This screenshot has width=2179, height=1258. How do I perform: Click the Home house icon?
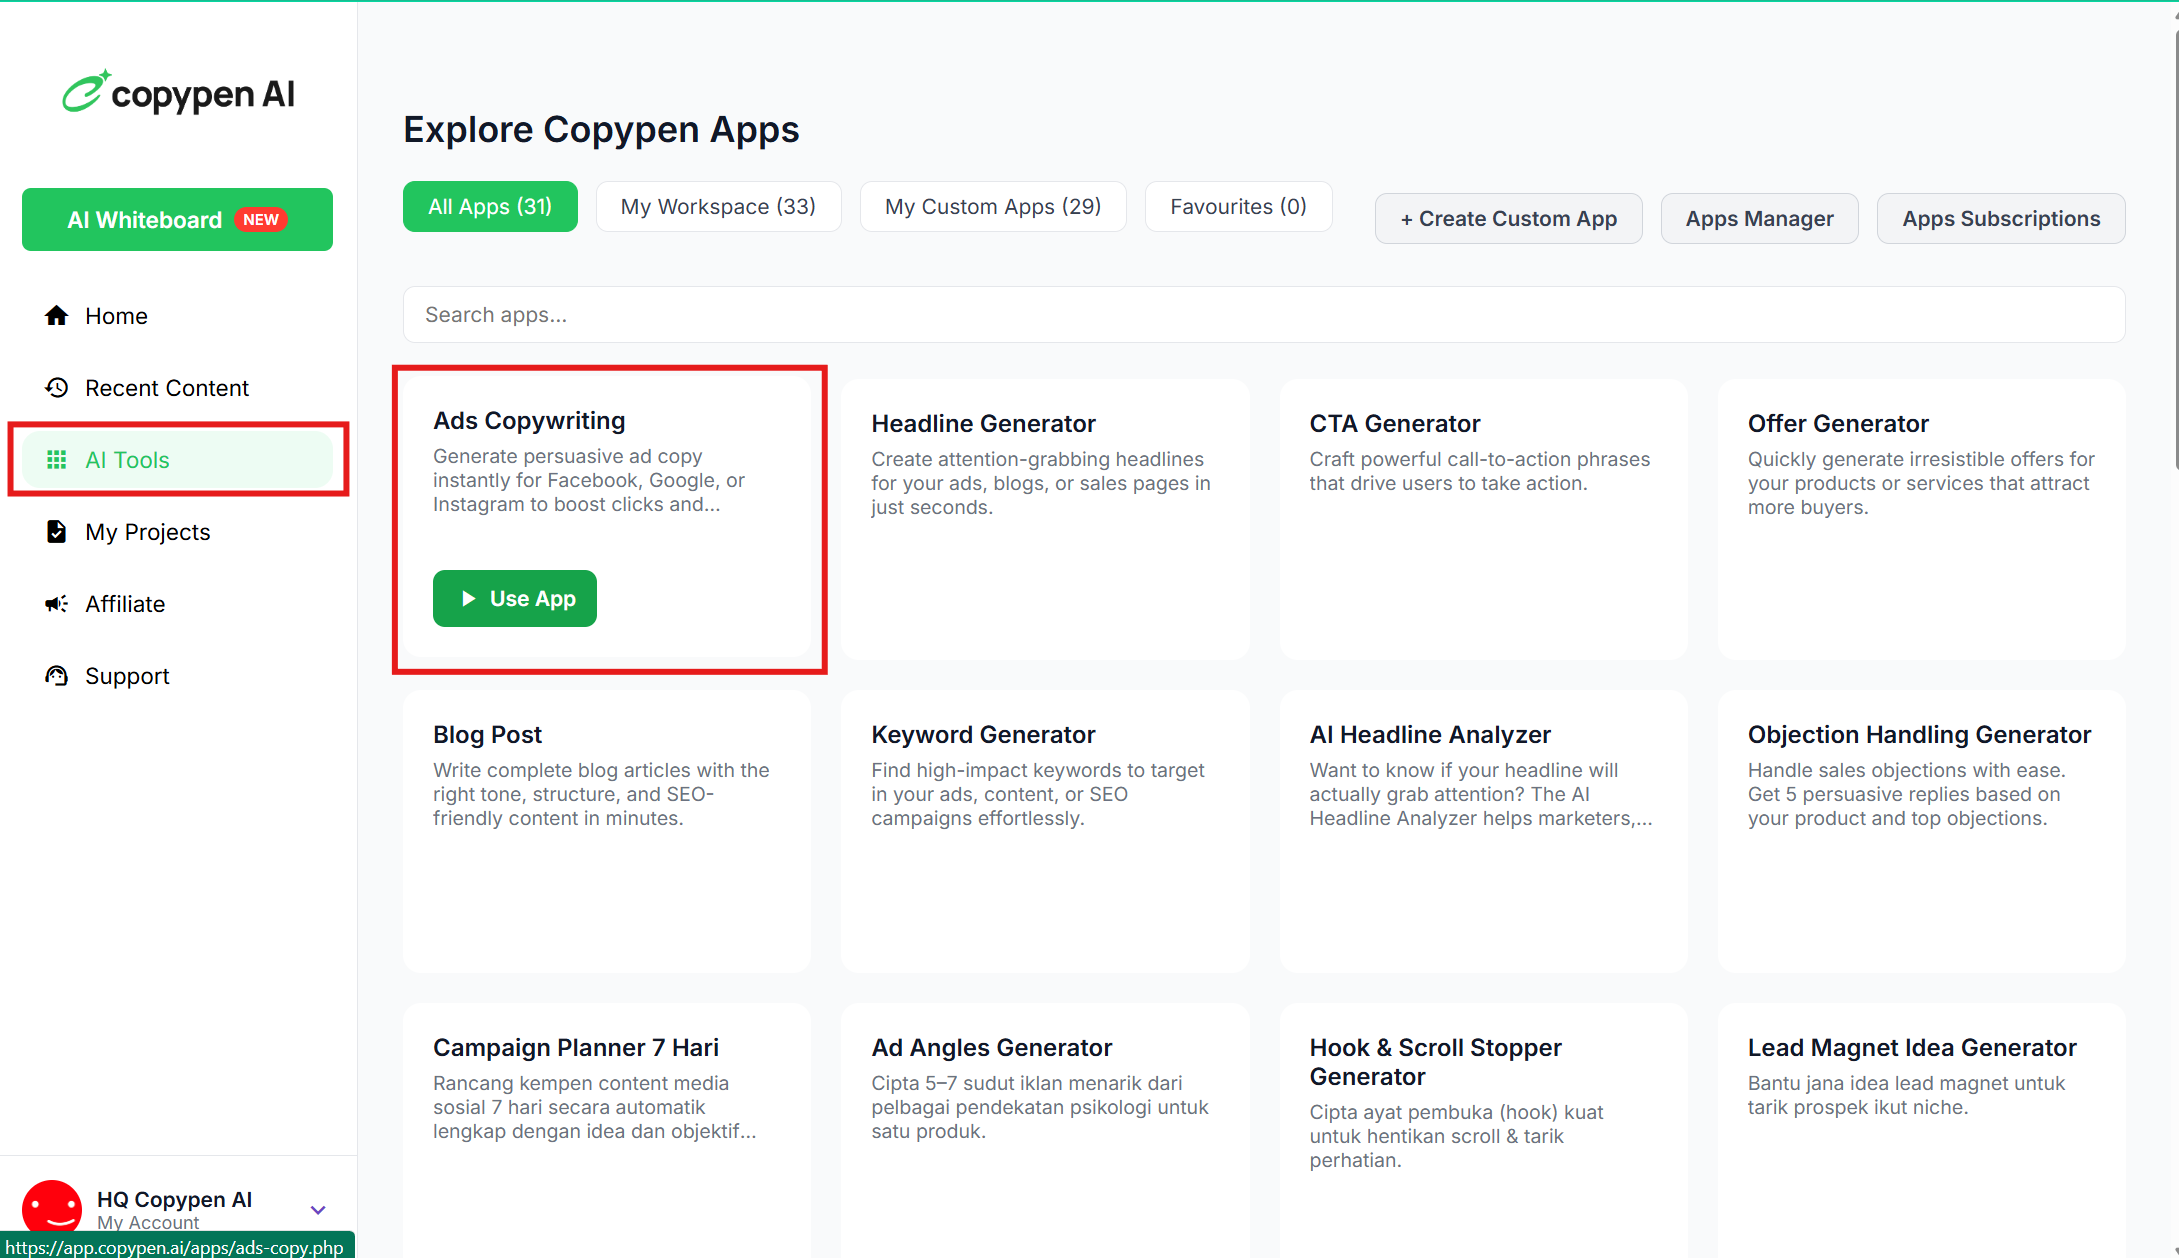coord(57,316)
